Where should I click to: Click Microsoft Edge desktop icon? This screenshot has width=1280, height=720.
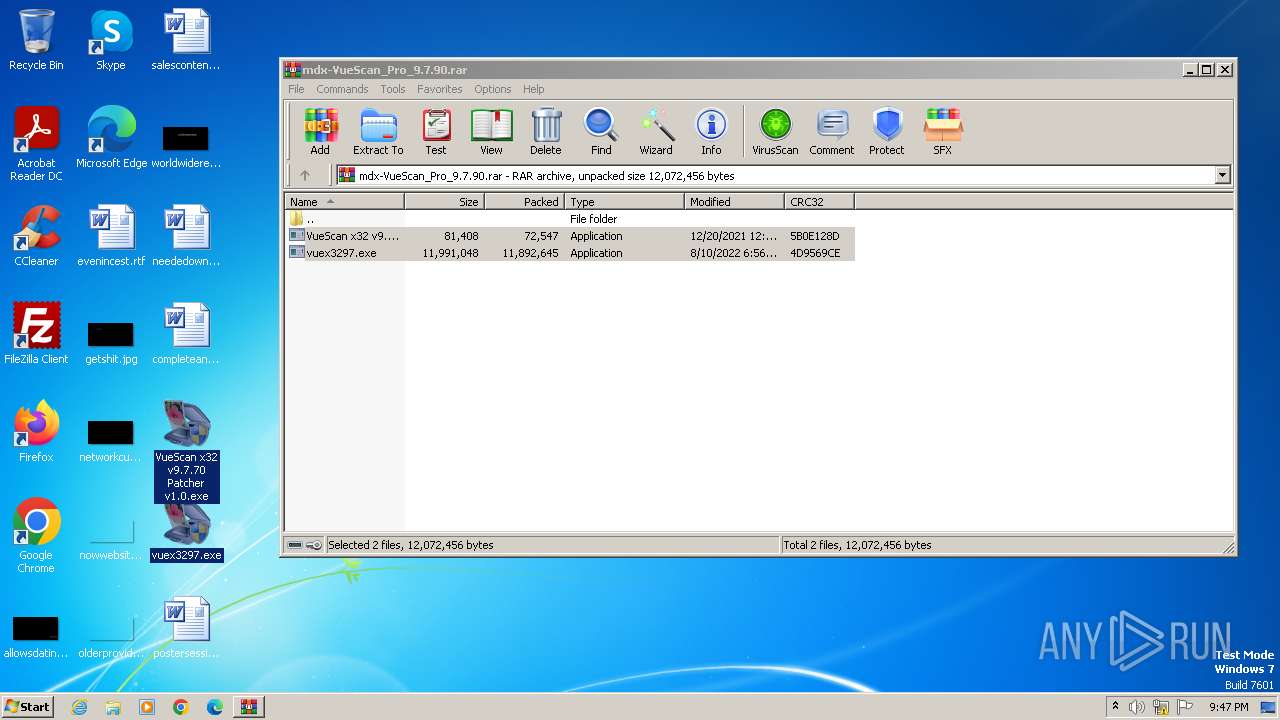pos(111,138)
